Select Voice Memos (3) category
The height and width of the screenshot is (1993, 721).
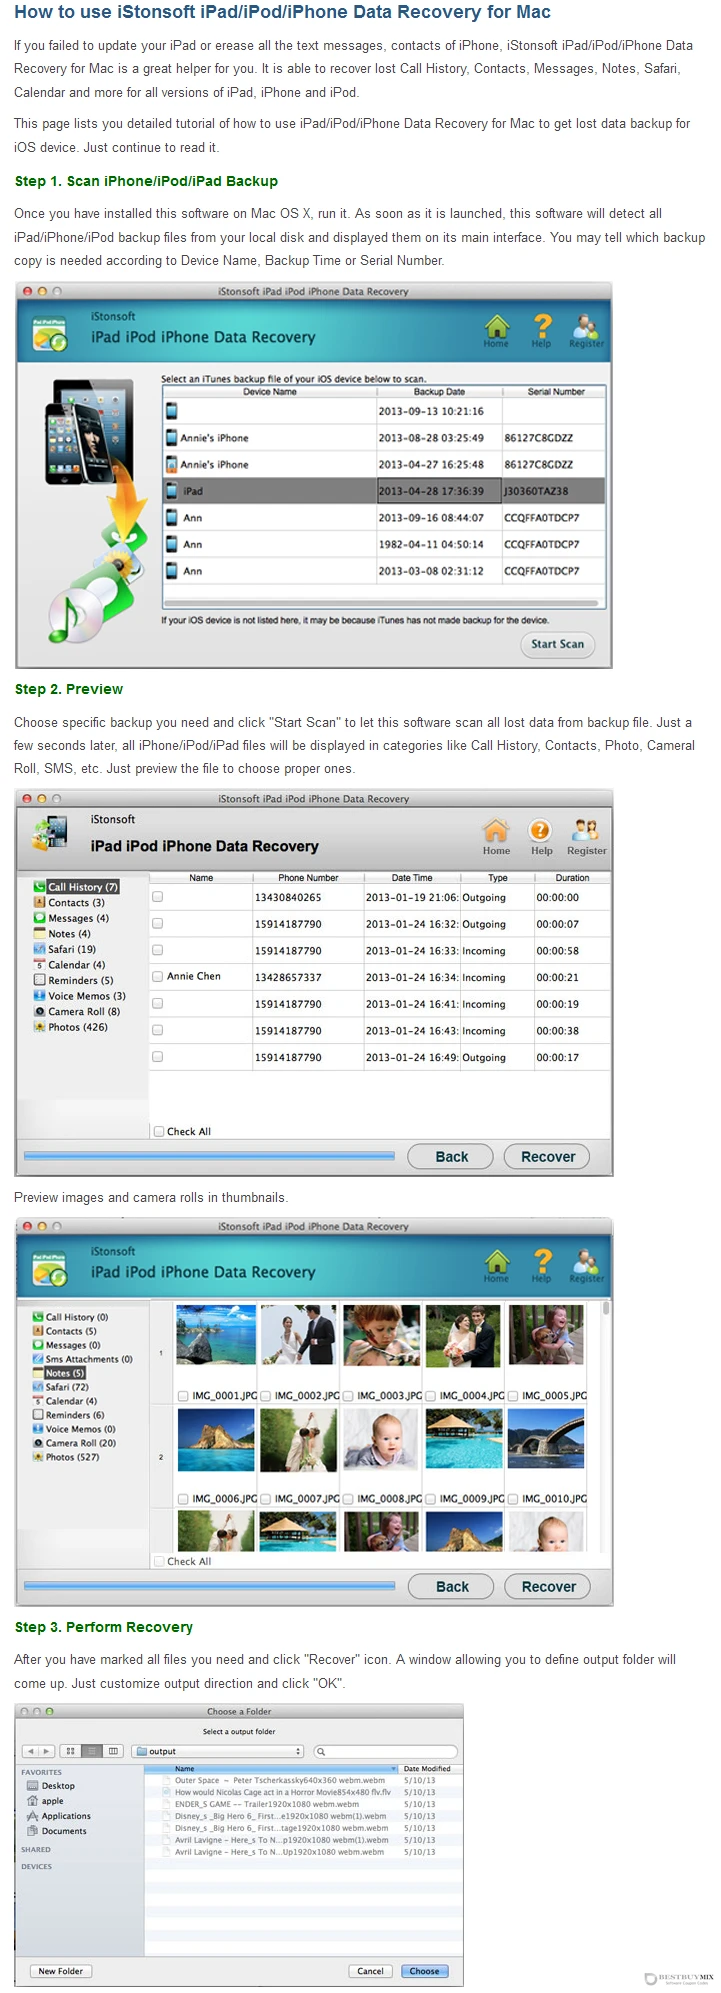pyautogui.click(x=79, y=996)
